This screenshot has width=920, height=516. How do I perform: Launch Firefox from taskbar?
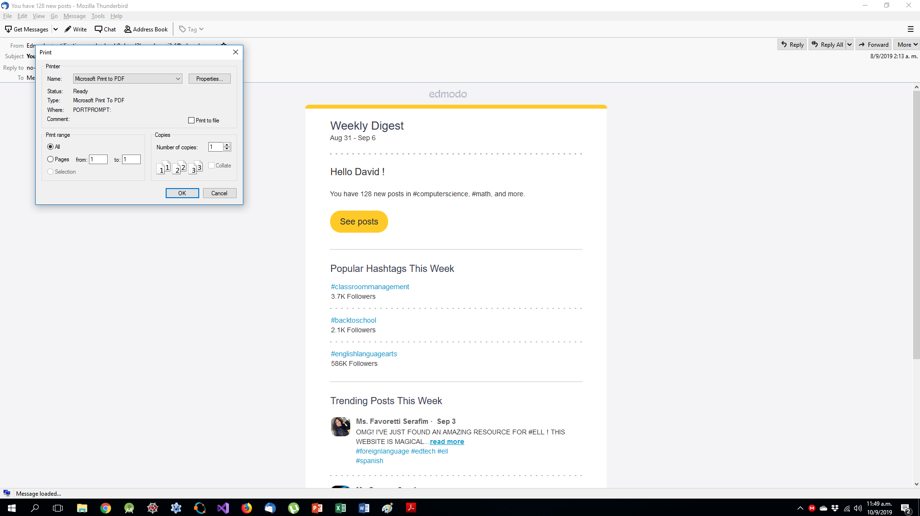(246, 508)
